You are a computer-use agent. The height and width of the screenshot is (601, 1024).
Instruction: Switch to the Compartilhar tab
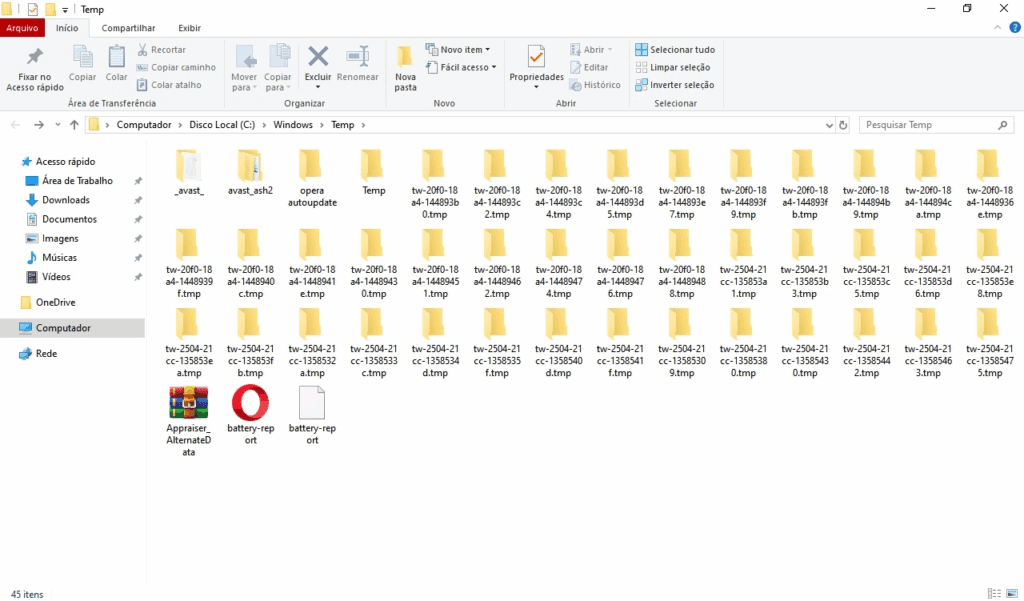(x=128, y=28)
